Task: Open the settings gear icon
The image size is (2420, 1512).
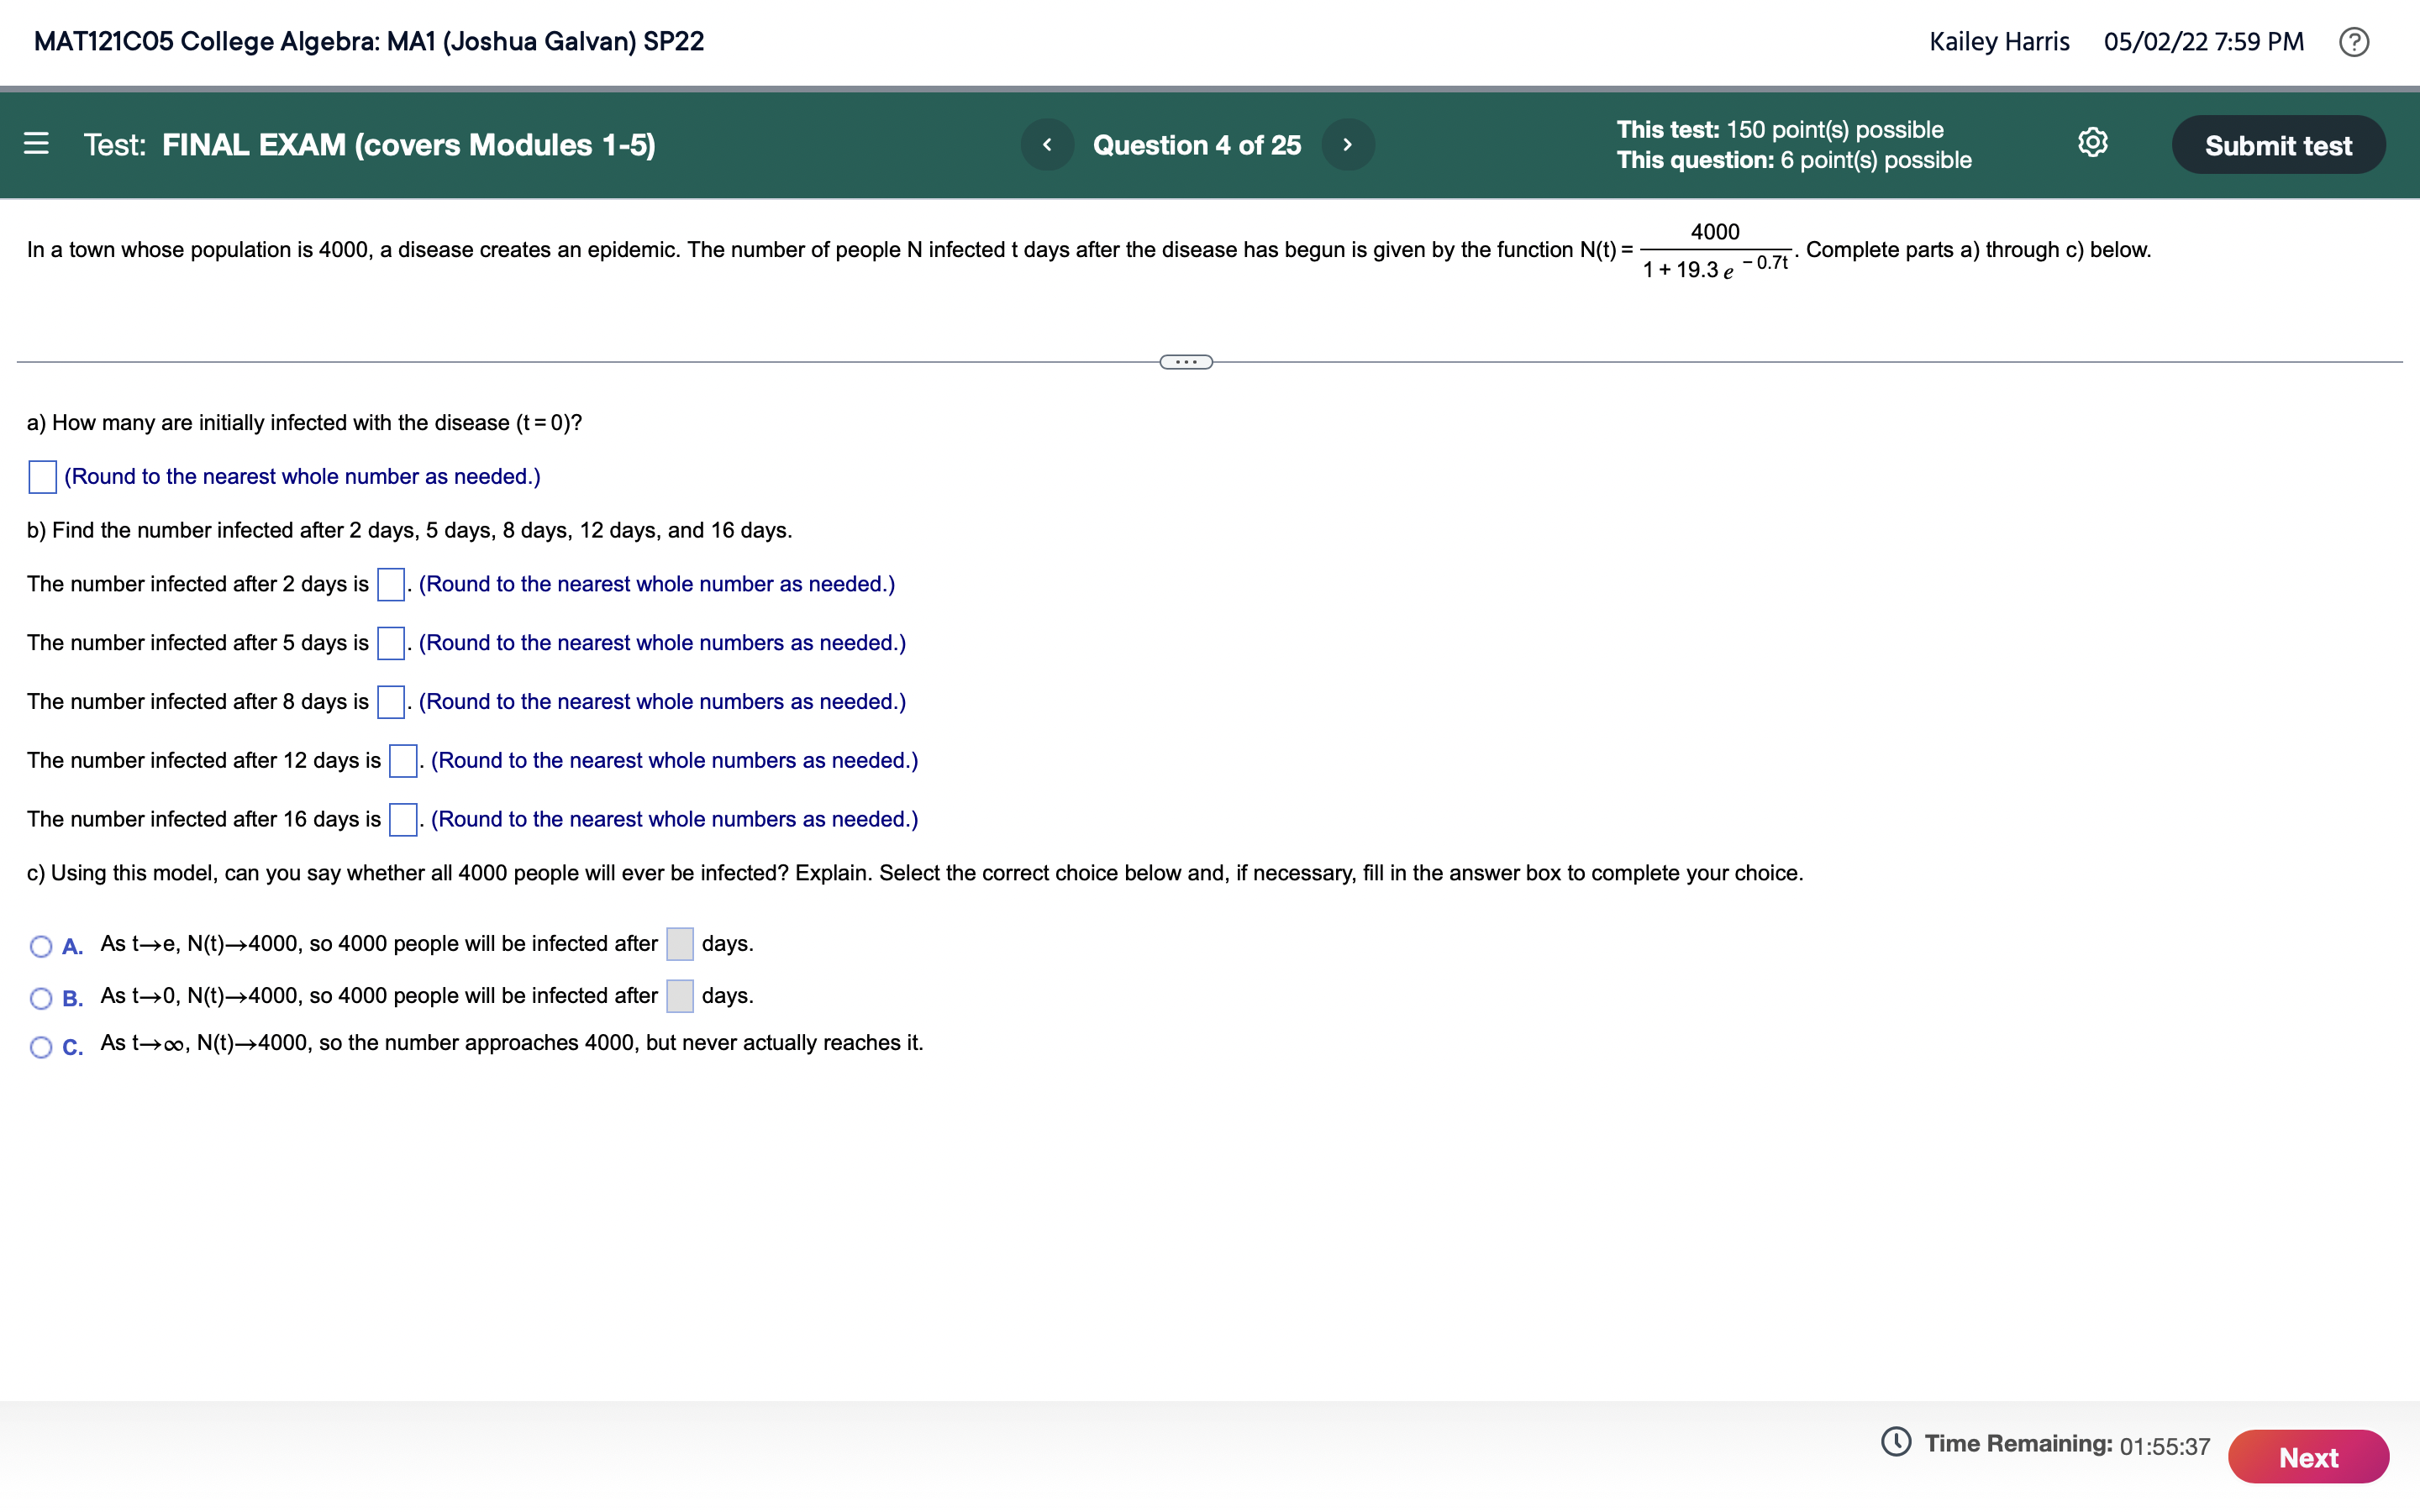Action: click(2092, 143)
